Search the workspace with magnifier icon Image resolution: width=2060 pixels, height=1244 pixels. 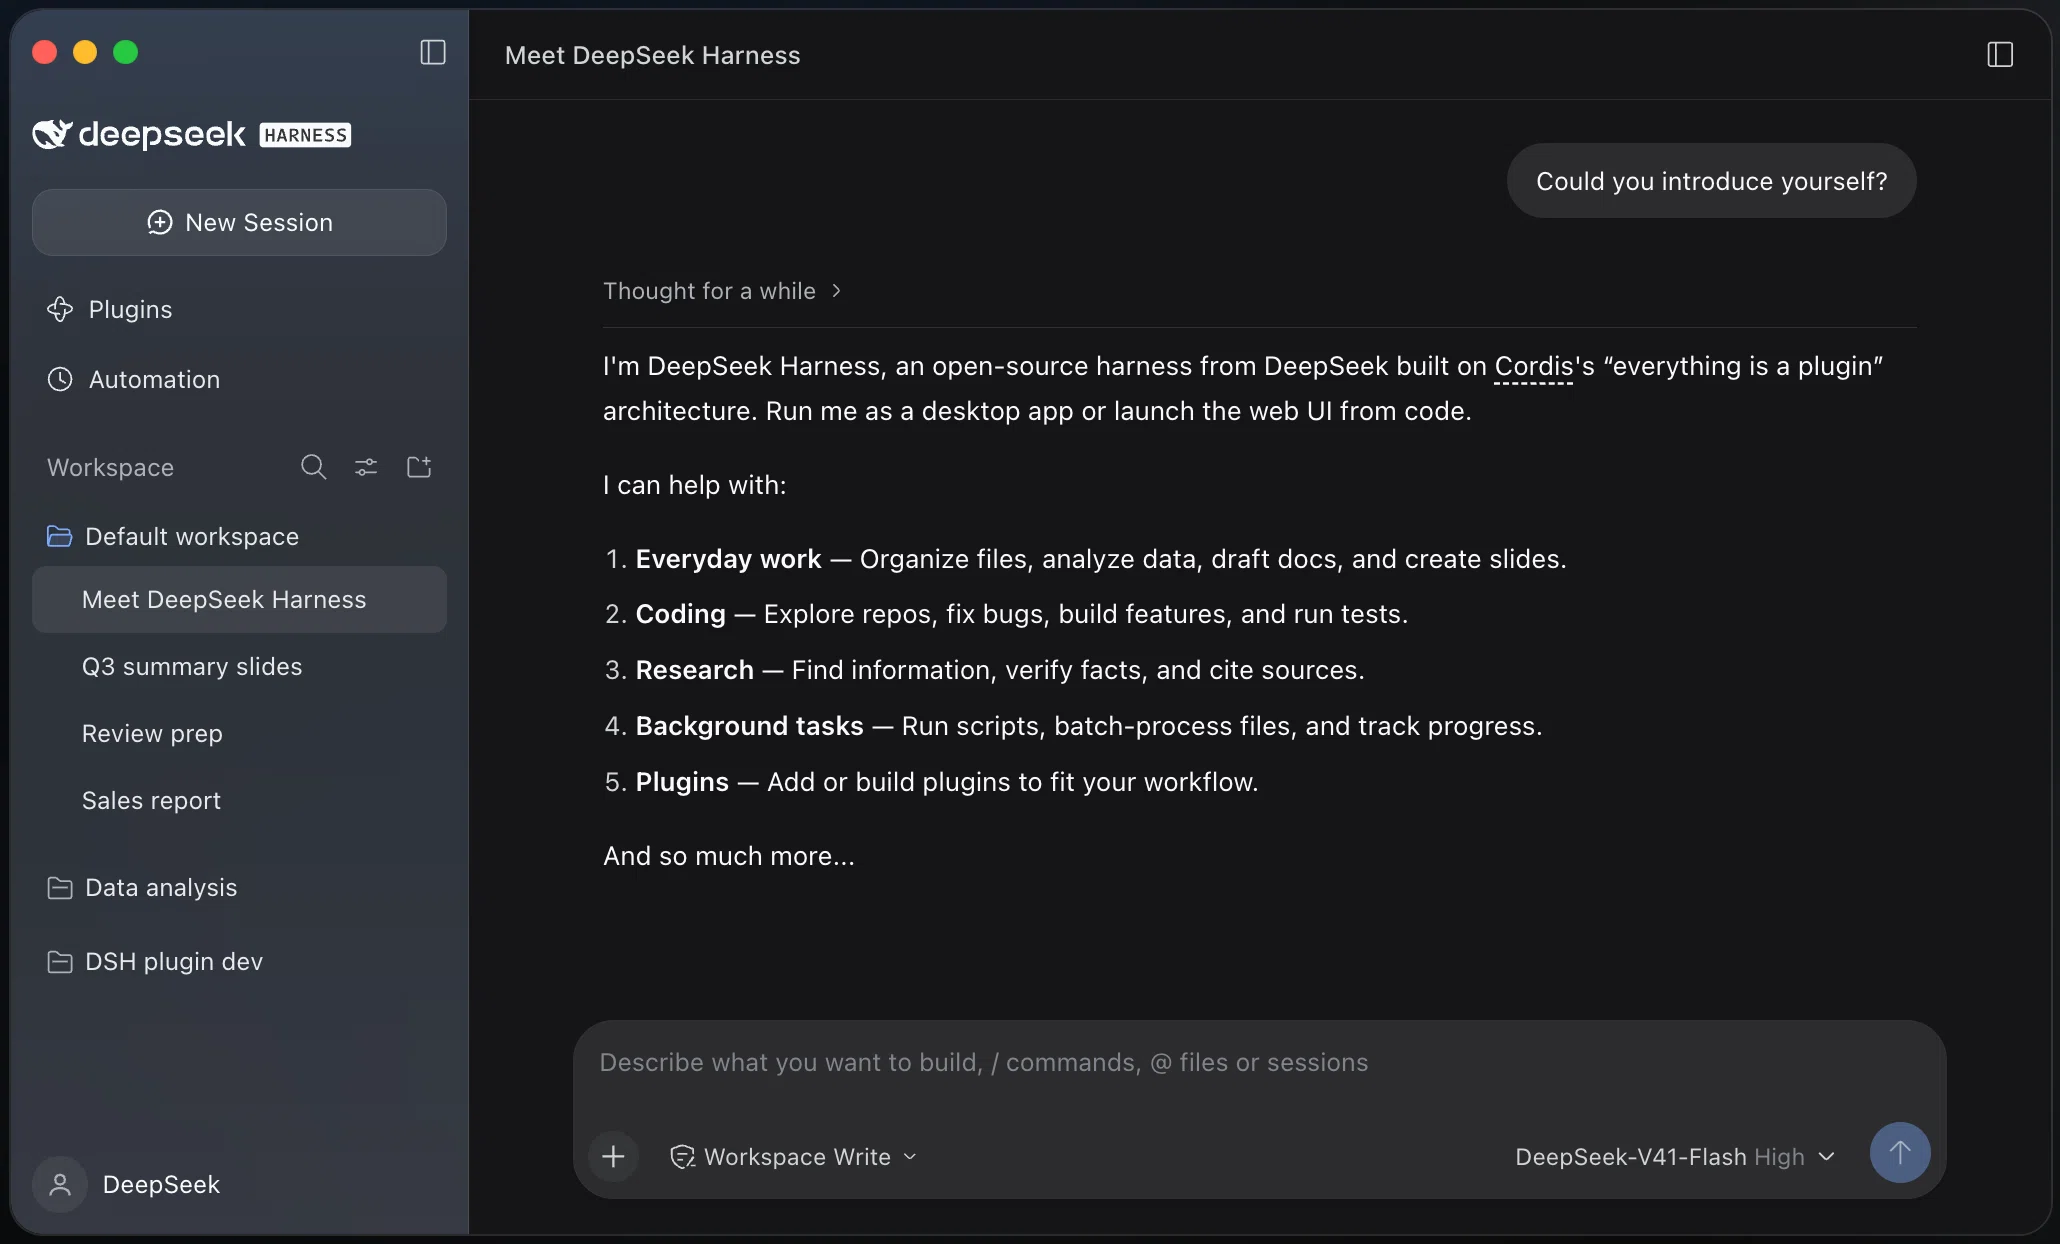point(313,467)
